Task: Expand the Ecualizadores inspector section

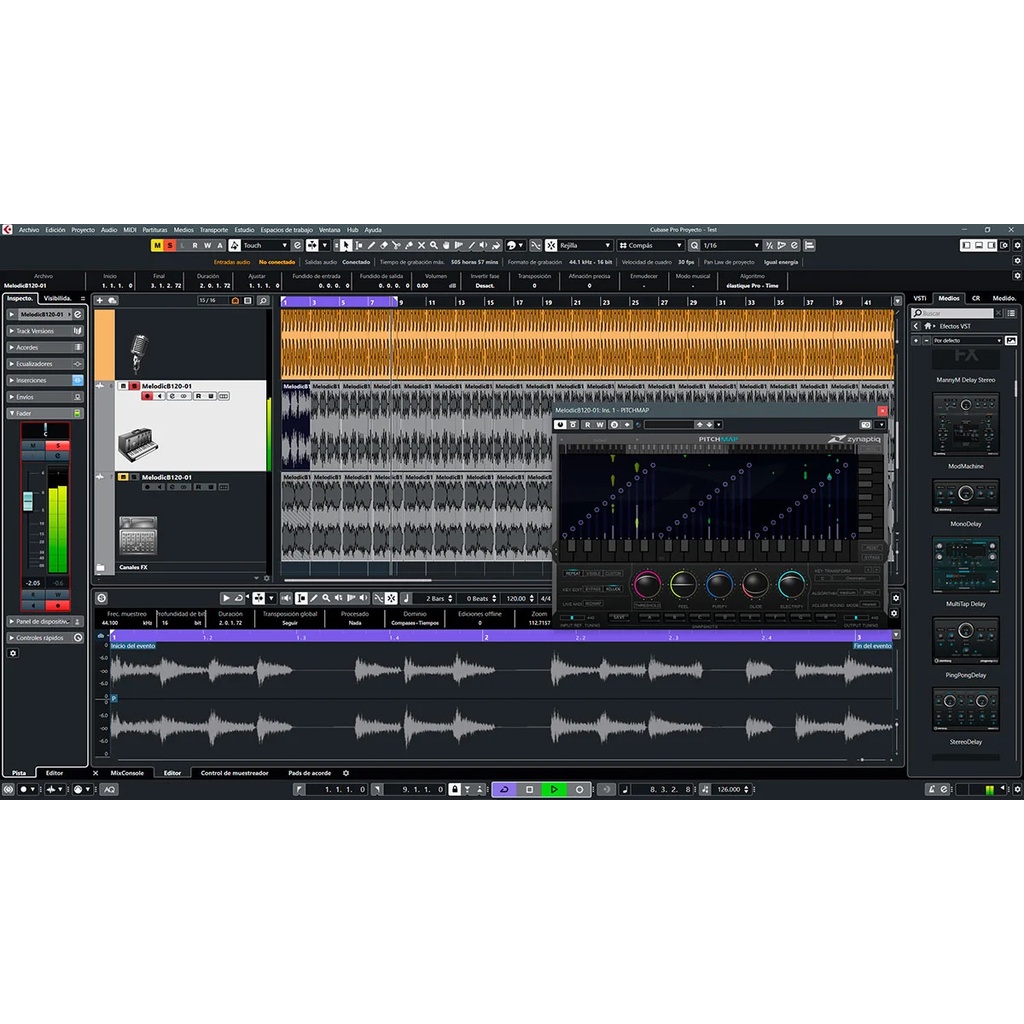Action: click(x=44, y=364)
